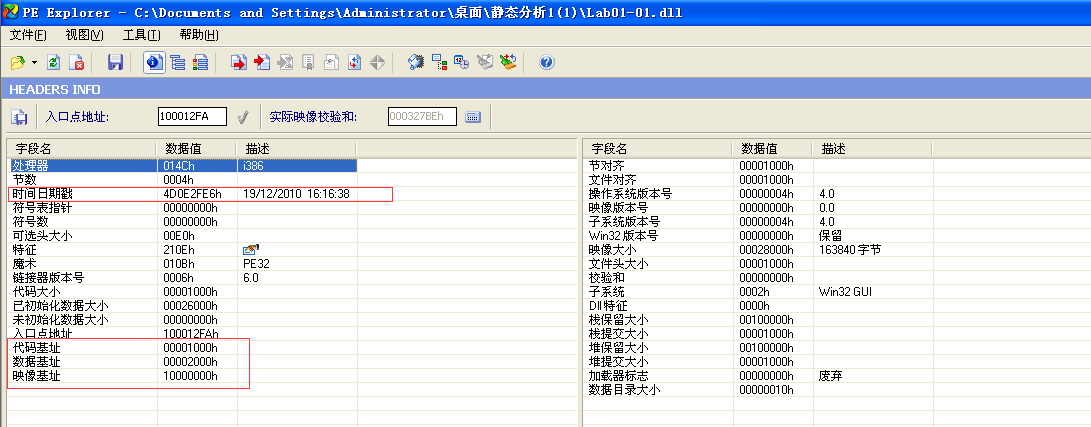Select the 时间日期戳 row
Viewport: 1091px width, 427px height.
[x=183, y=194]
